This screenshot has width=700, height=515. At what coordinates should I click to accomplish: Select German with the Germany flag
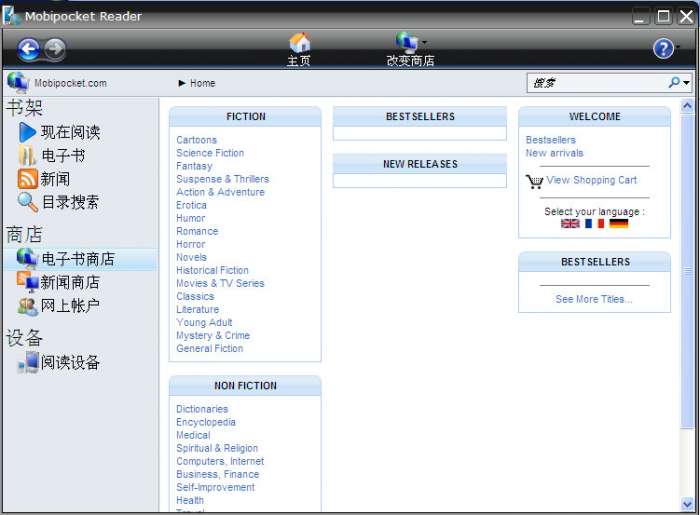pos(619,223)
